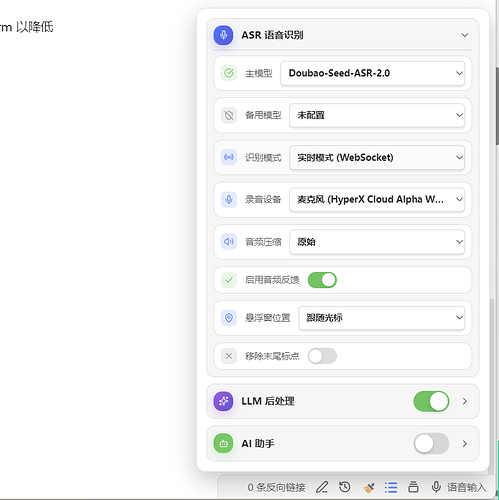The image size is (499, 500).
Task: Enable the 移除末尾标点 switch
Action: 322,356
